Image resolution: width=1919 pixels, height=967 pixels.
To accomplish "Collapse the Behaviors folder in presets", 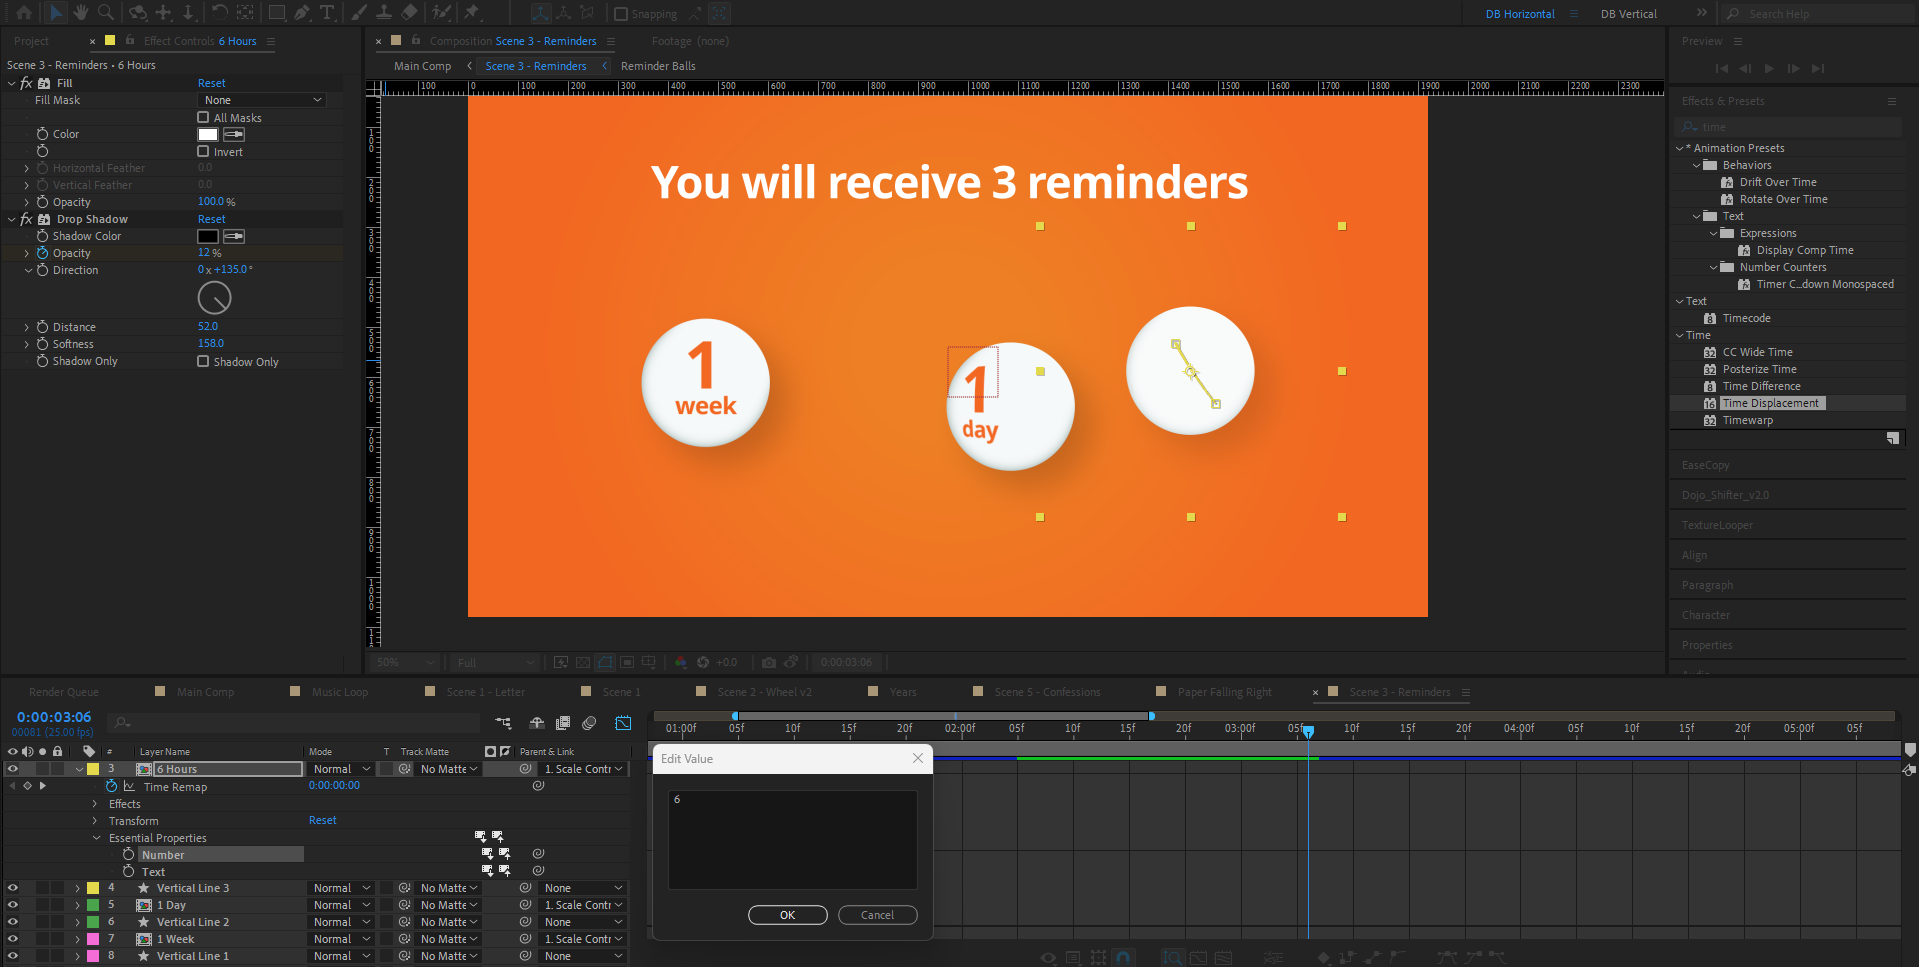I will click(1696, 165).
